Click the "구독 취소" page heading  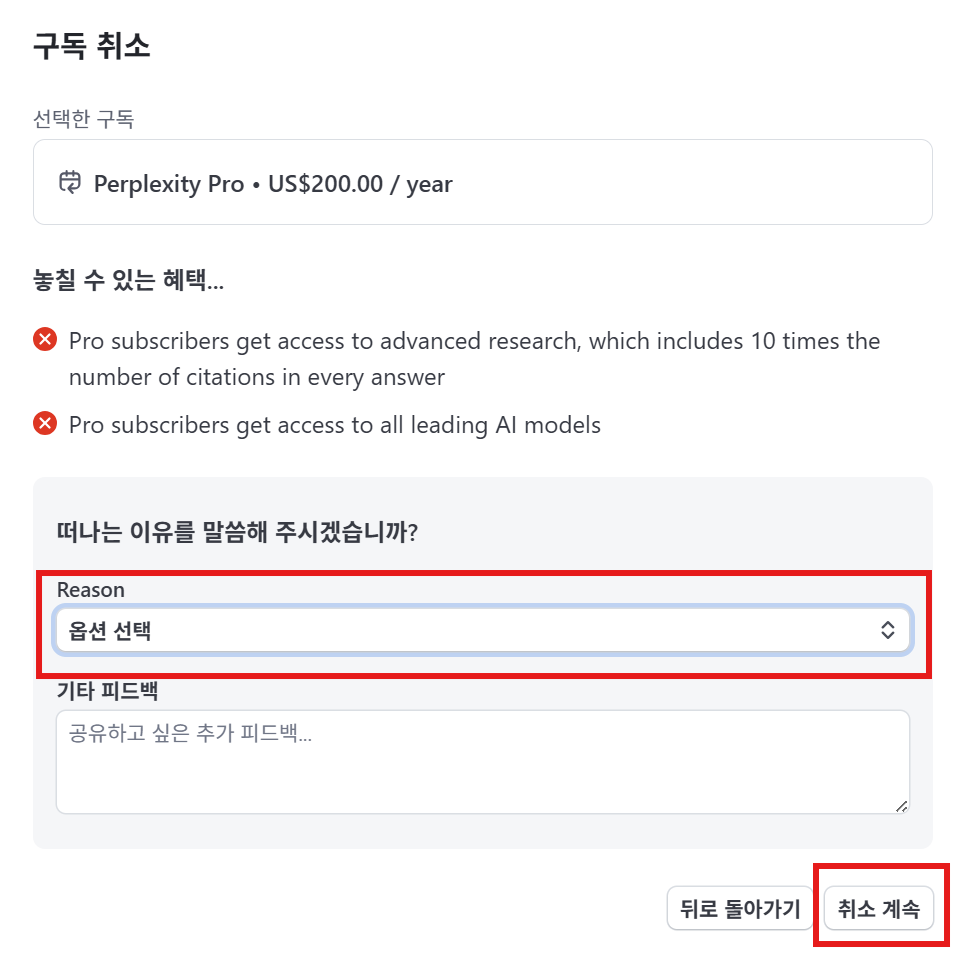(92, 46)
